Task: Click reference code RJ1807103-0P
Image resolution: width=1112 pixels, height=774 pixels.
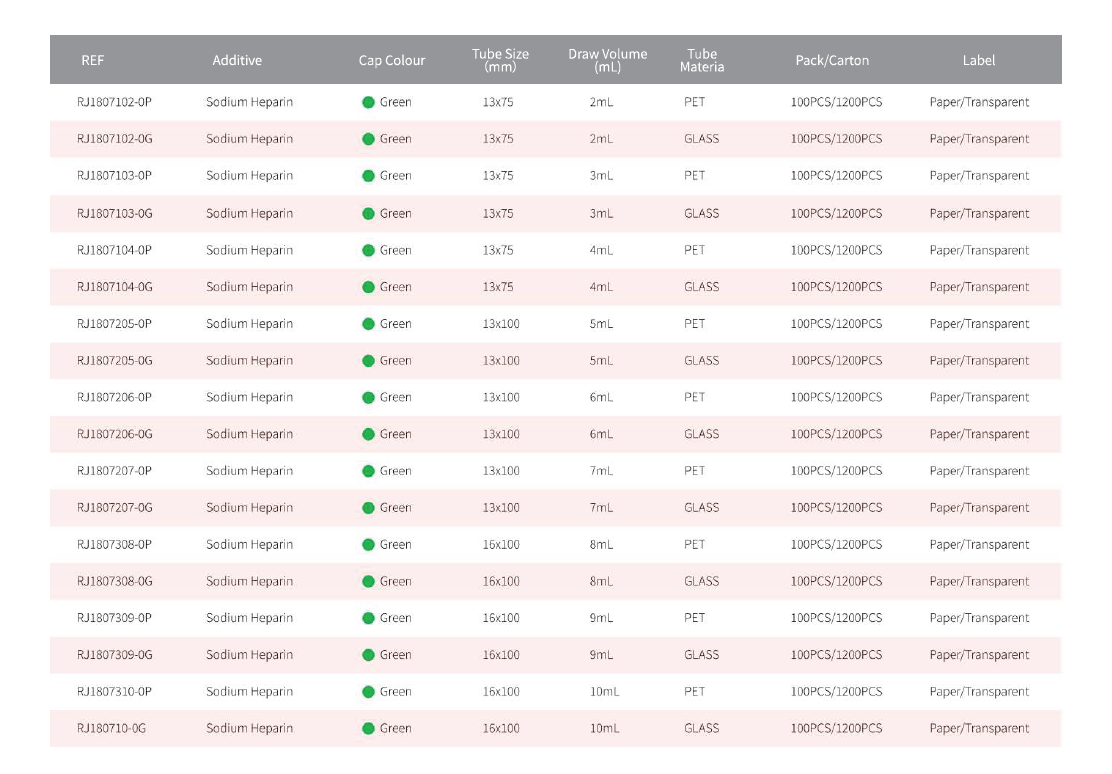Action: (114, 176)
